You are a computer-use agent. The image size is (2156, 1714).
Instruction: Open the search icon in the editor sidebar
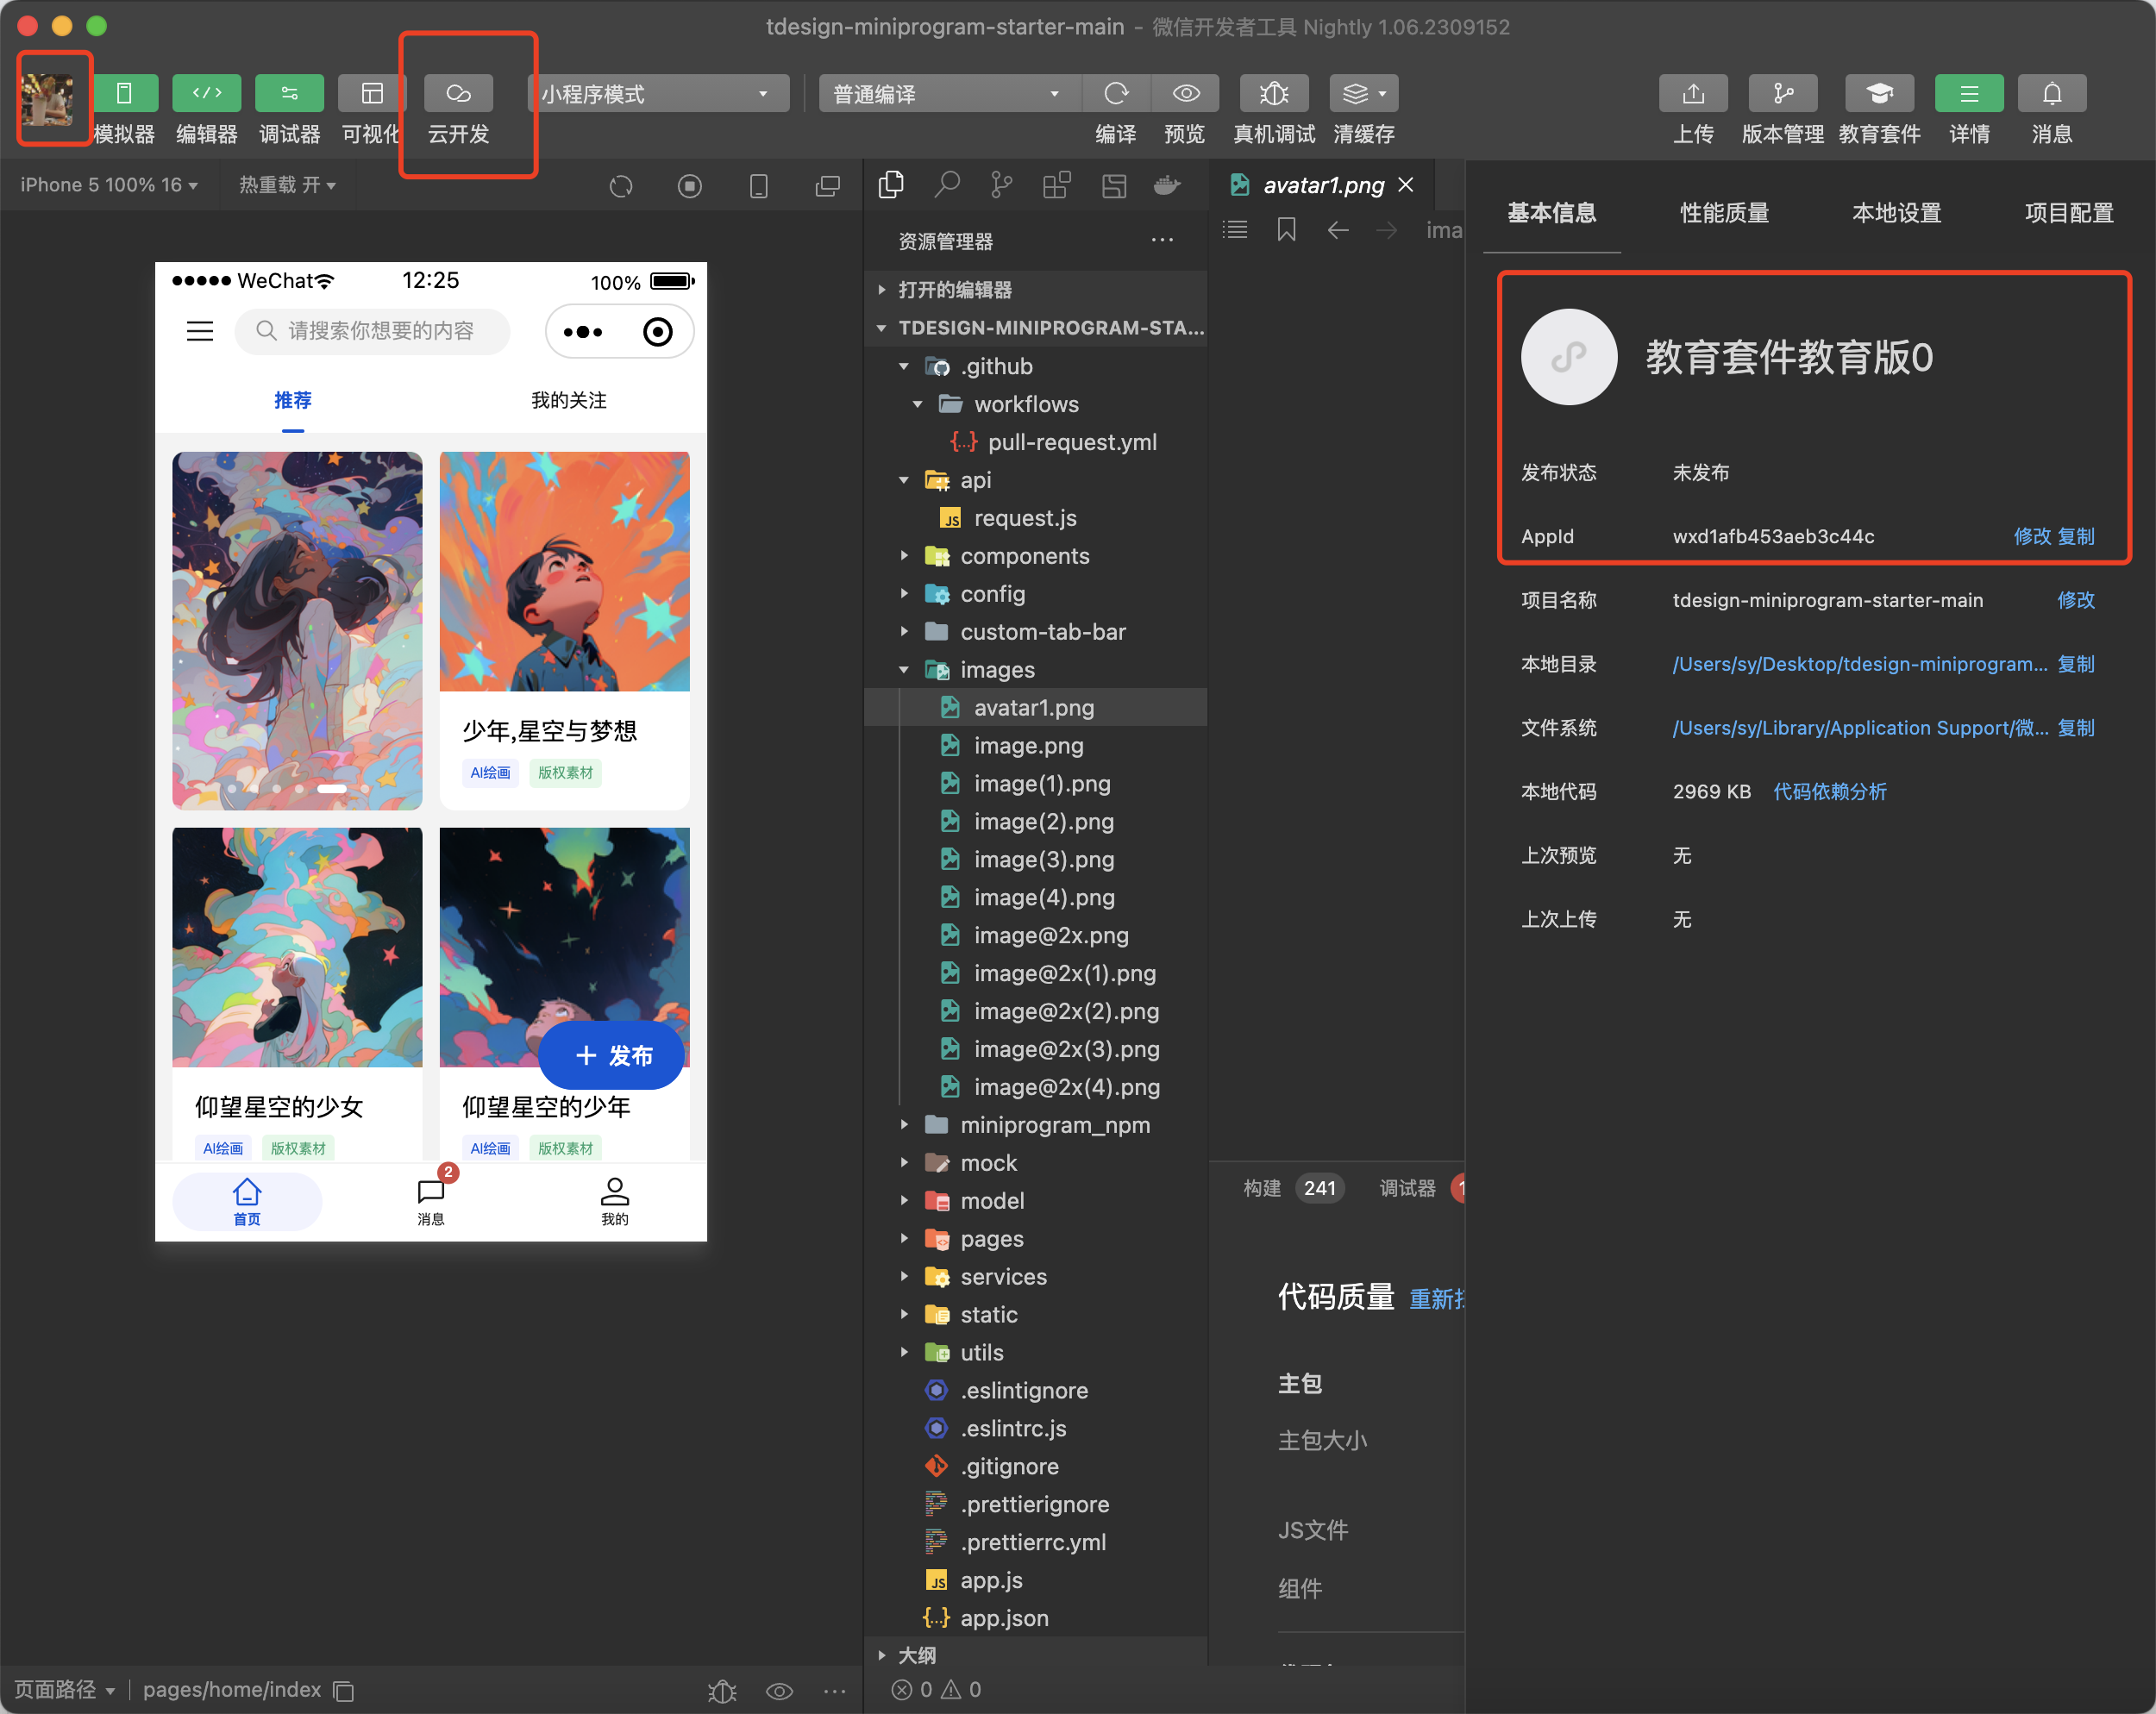point(946,185)
